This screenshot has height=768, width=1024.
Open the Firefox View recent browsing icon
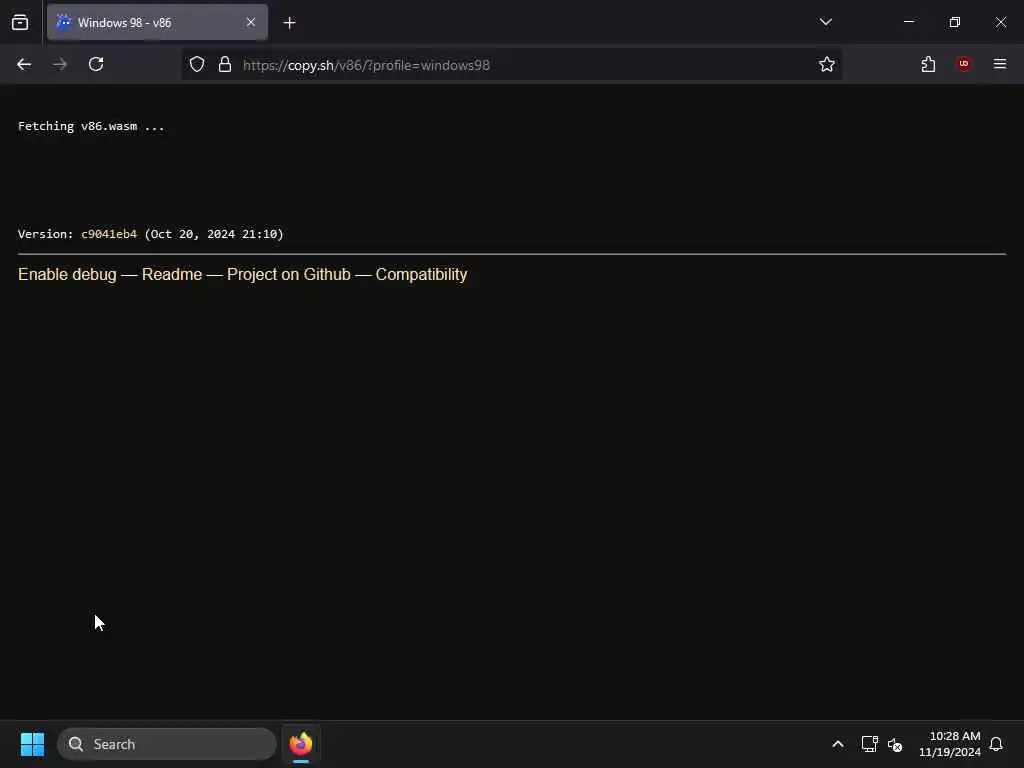tap(20, 22)
